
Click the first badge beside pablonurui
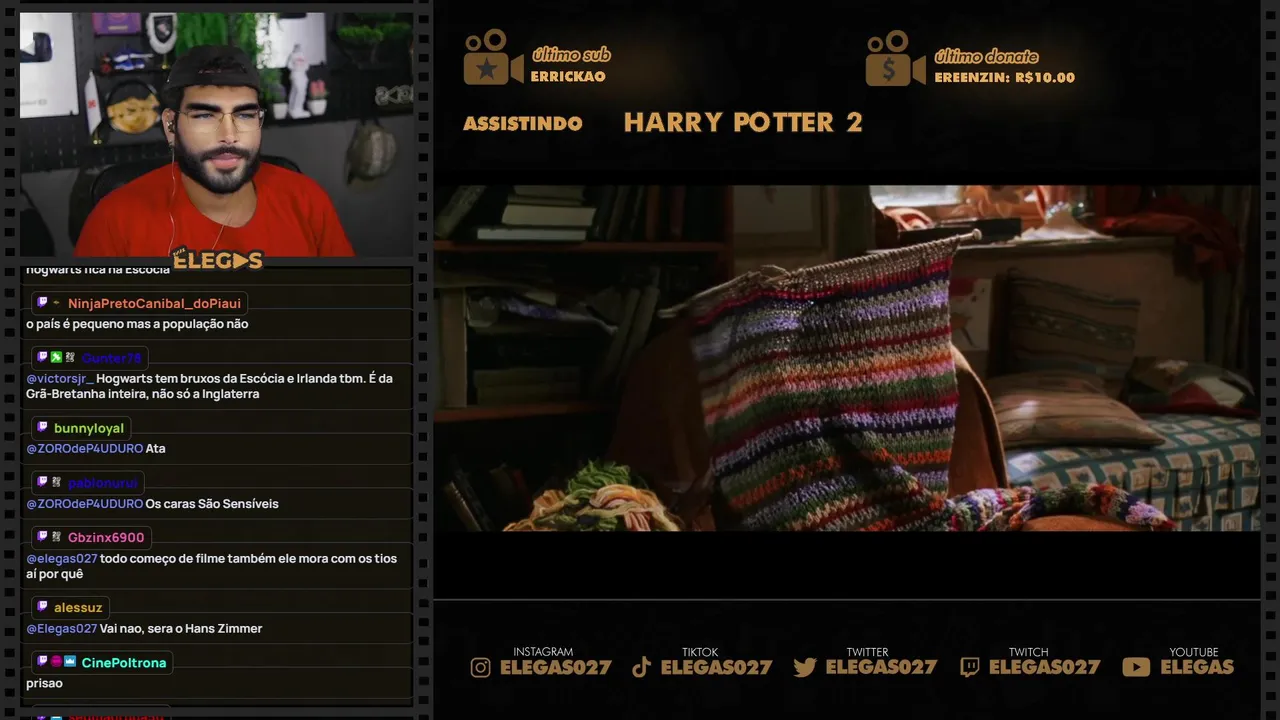(x=42, y=482)
